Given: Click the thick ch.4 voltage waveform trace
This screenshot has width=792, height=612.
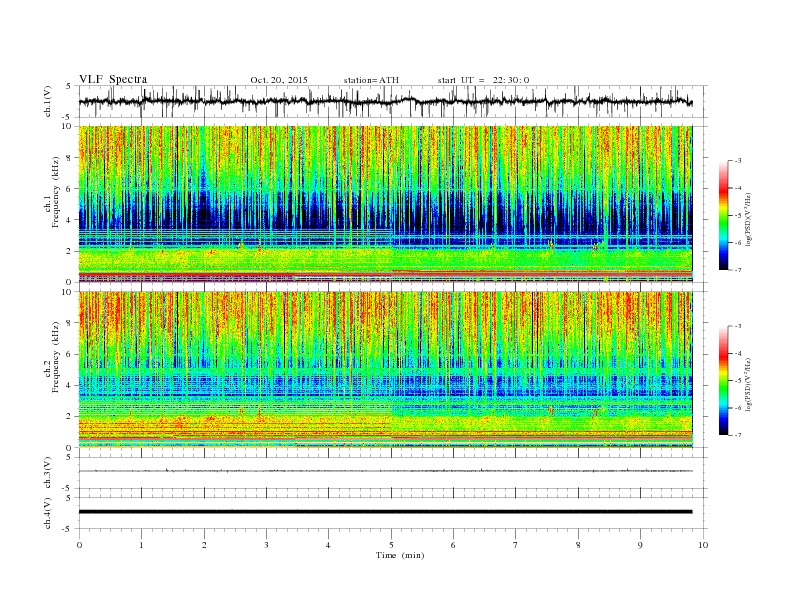Looking at the screenshot, I should point(385,512).
